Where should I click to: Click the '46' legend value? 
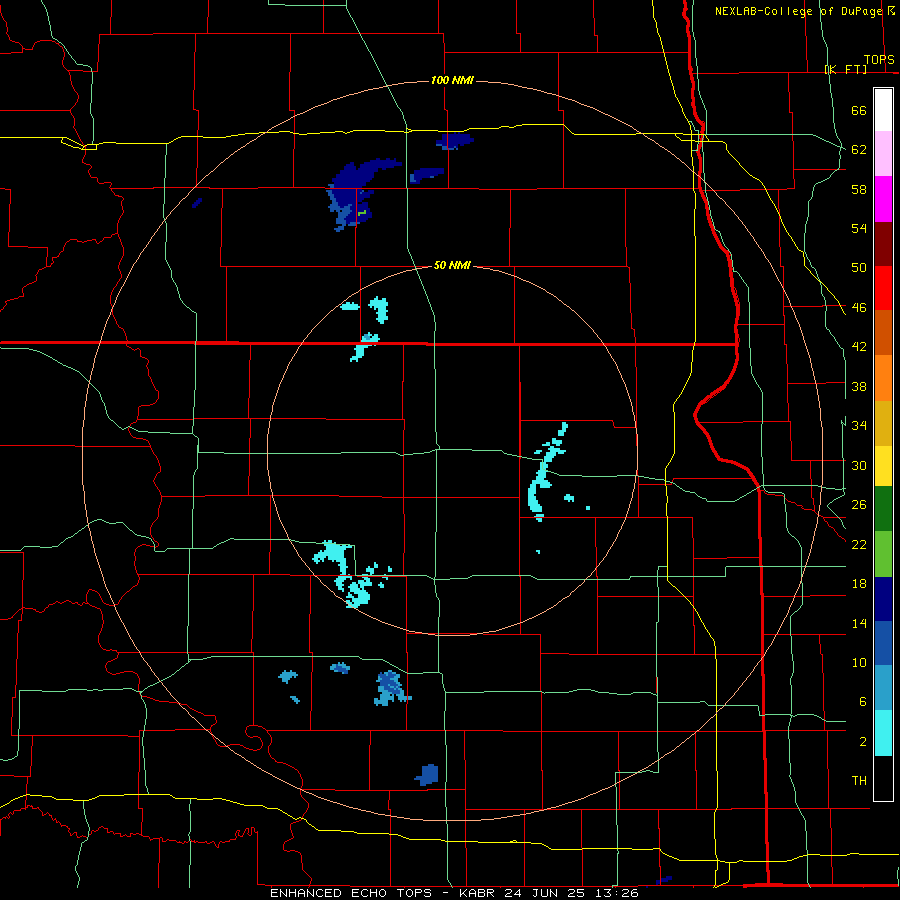(x=859, y=308)
